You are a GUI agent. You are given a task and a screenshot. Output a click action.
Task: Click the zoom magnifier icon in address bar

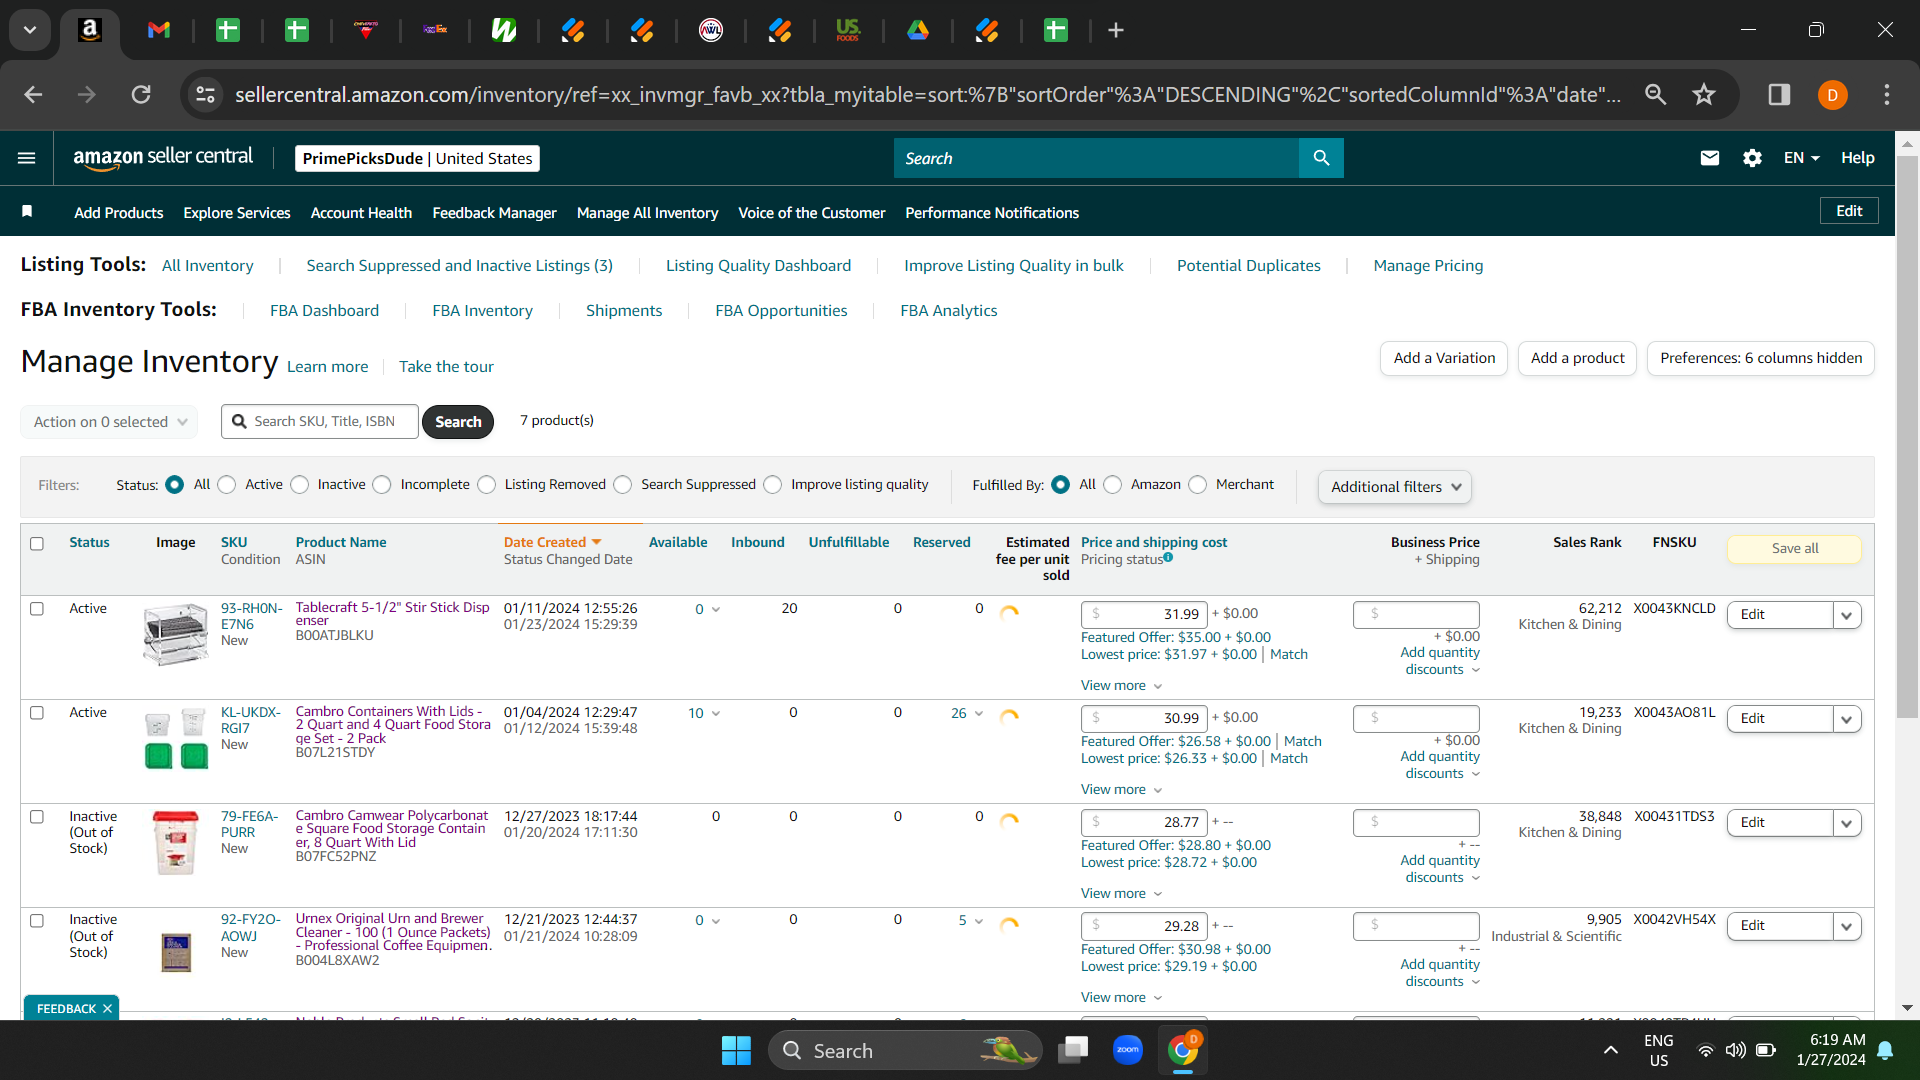[1656, 94]
